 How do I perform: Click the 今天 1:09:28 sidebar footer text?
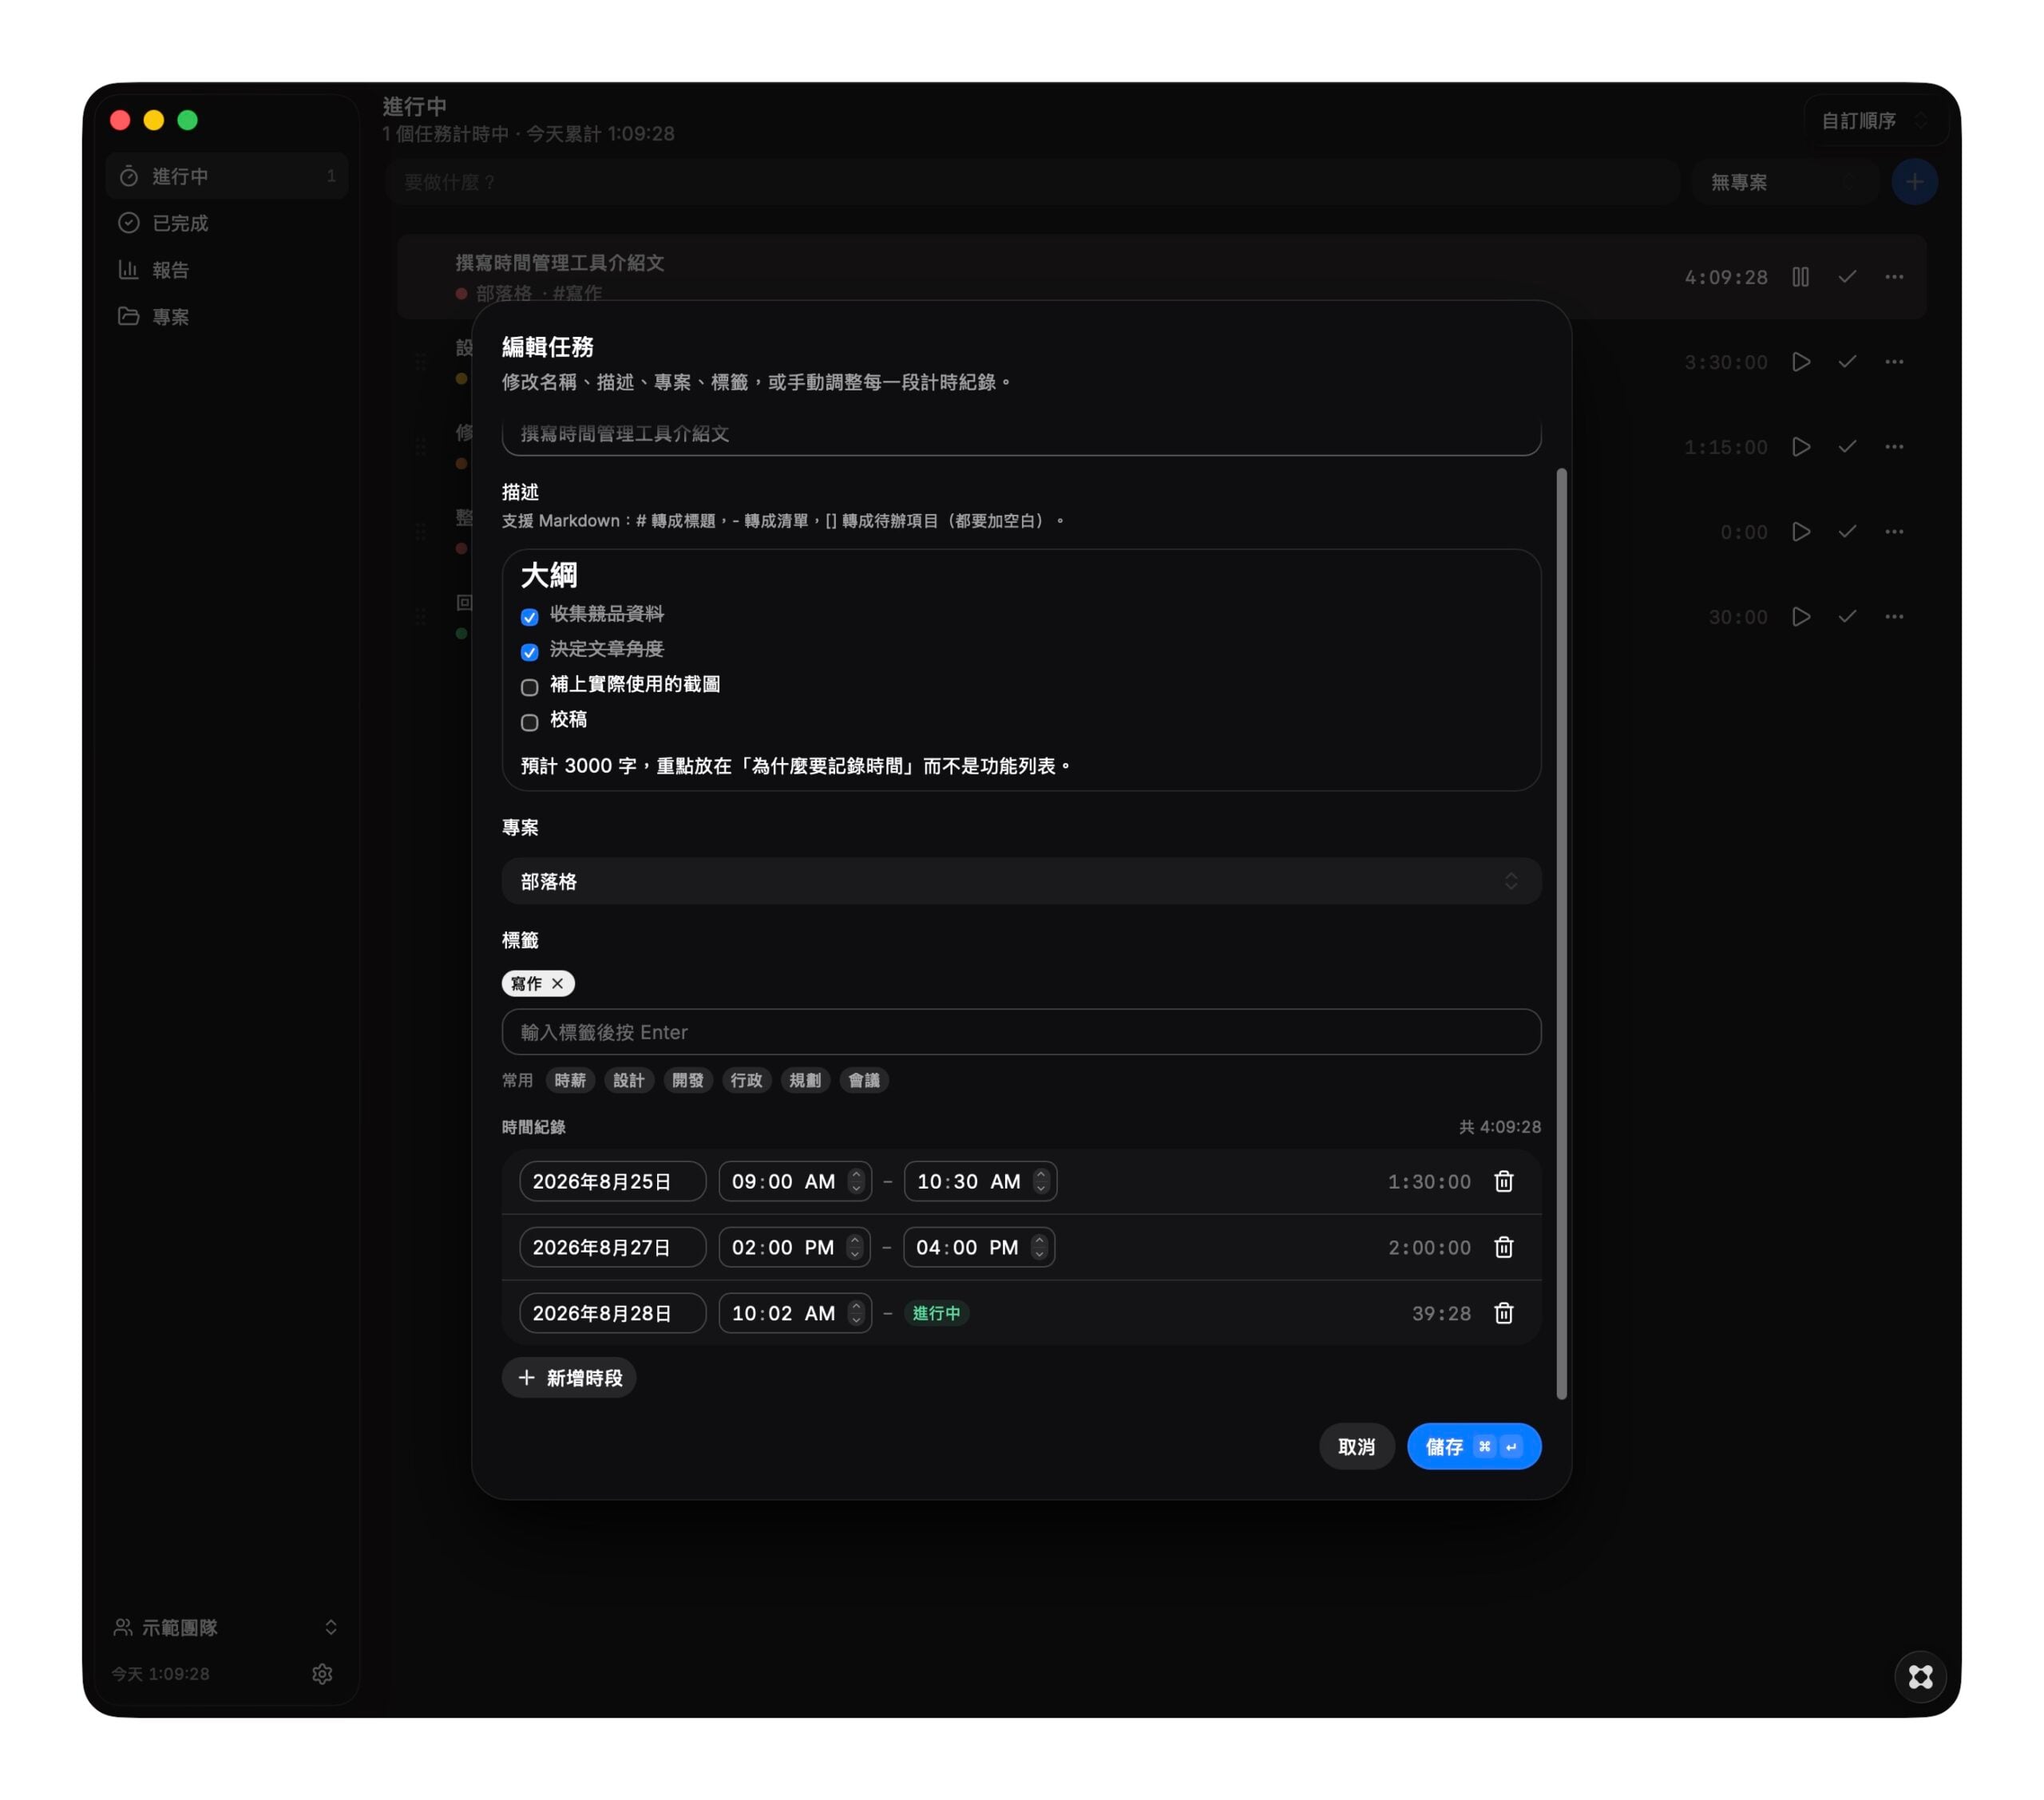161,1674
